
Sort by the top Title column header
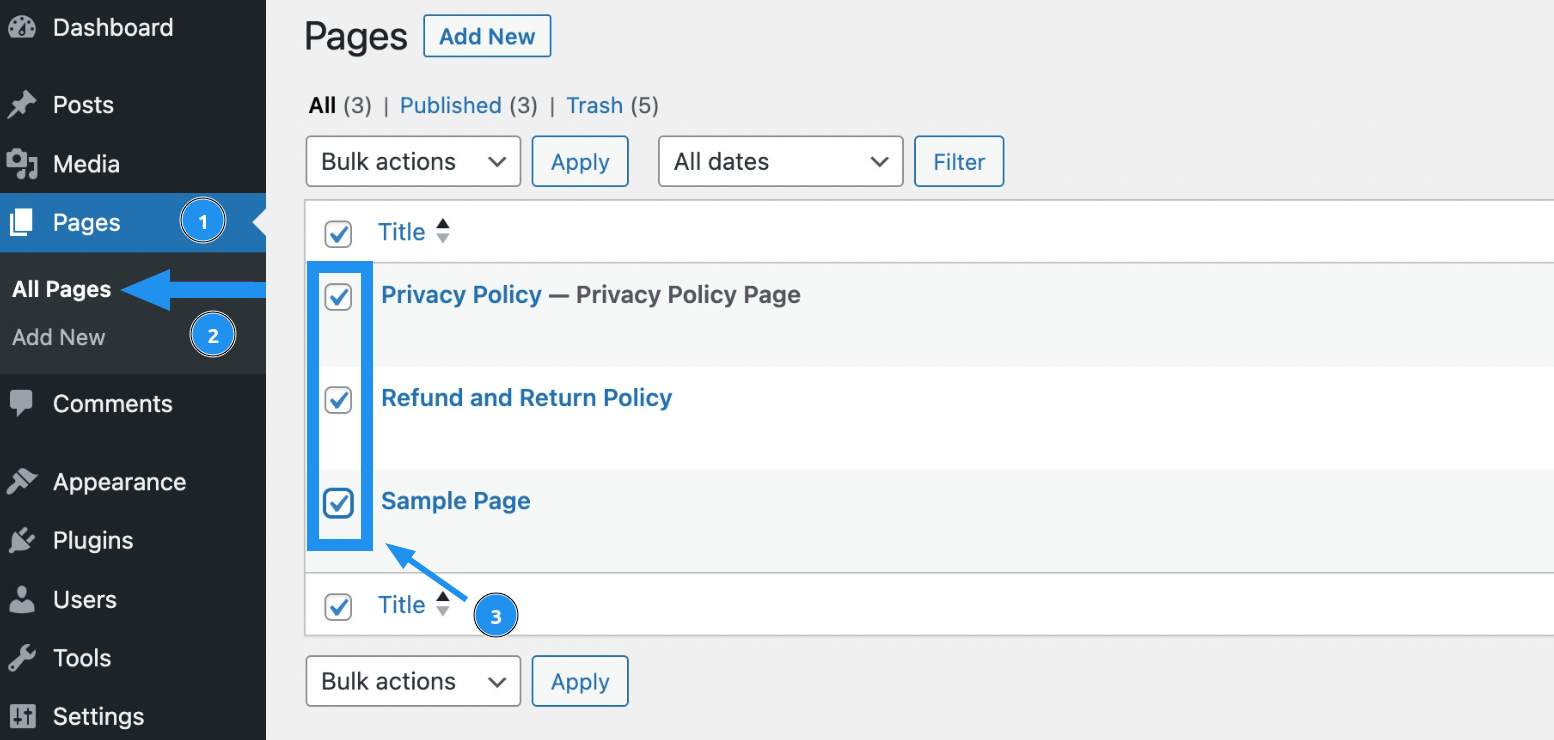(x=401, y=232)
